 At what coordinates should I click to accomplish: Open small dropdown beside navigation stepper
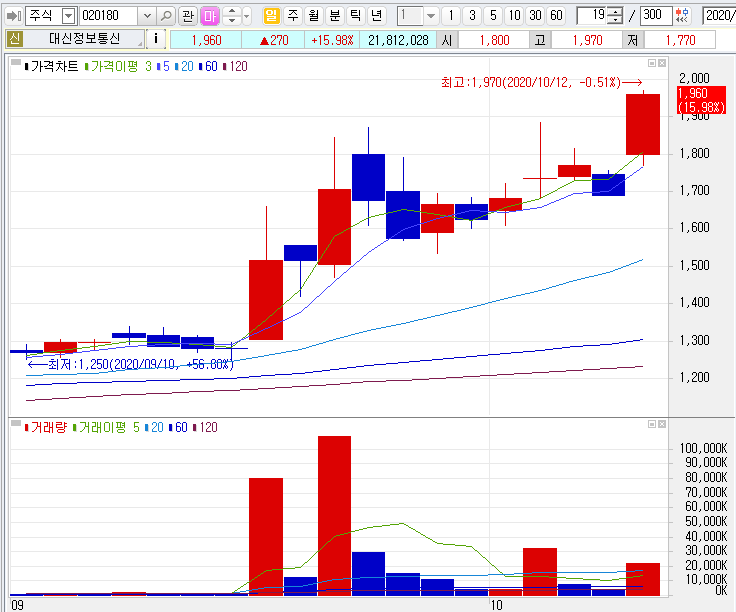click(246, 16)
